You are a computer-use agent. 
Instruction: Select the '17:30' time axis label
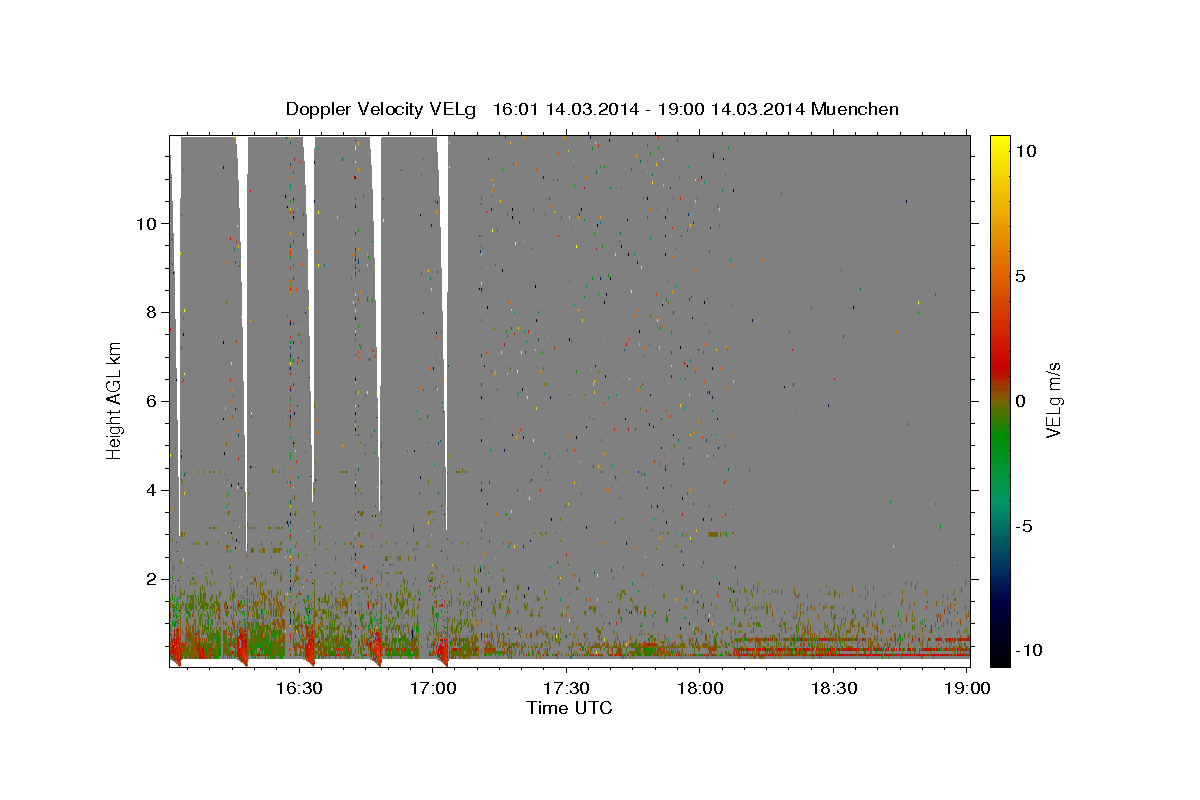(567, 688)
